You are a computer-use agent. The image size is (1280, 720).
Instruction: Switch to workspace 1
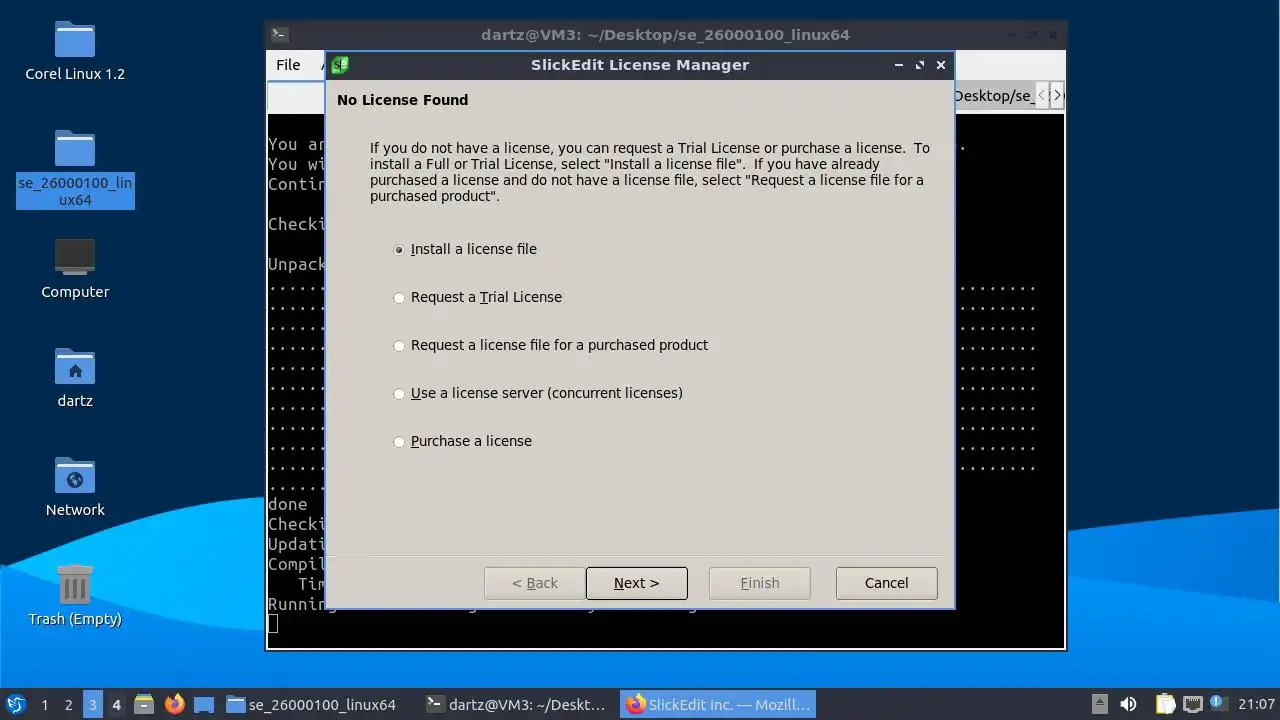[x=44, y=705]
